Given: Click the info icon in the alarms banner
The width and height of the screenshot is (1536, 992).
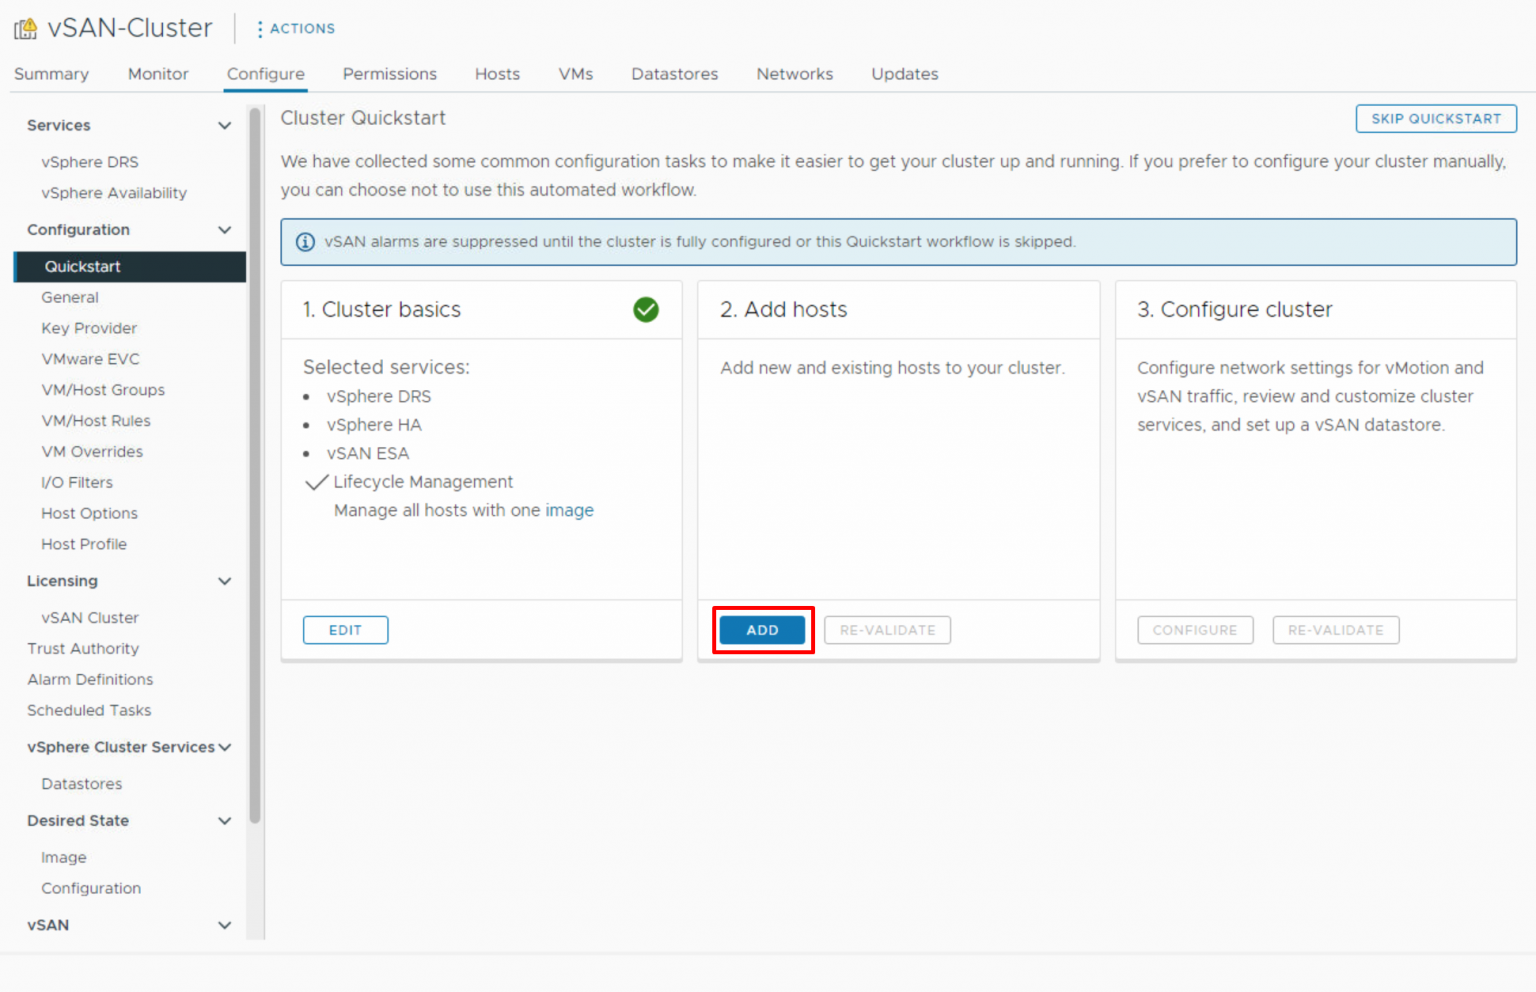Looking at the screenshot, I should click(x=305, y=242).
